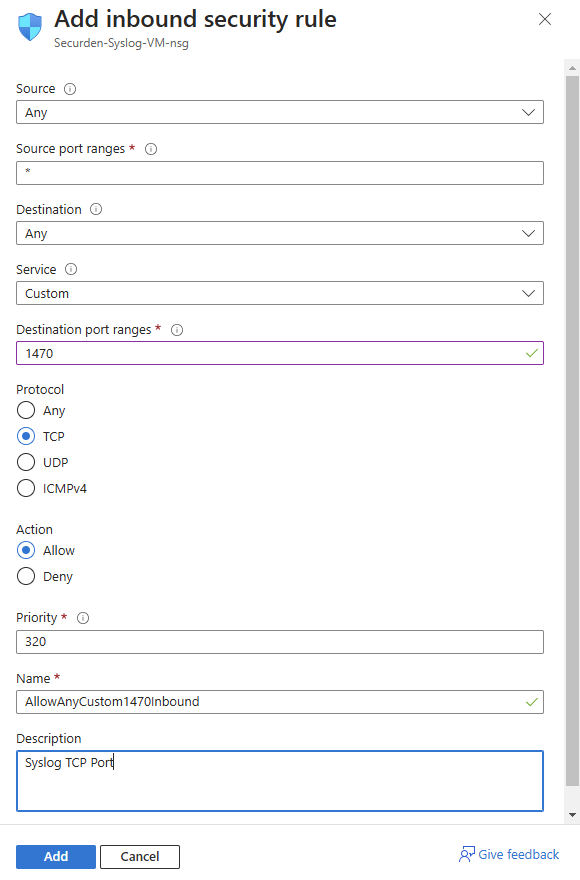Expand the Destination dropdown

click(x=280, y=233)
